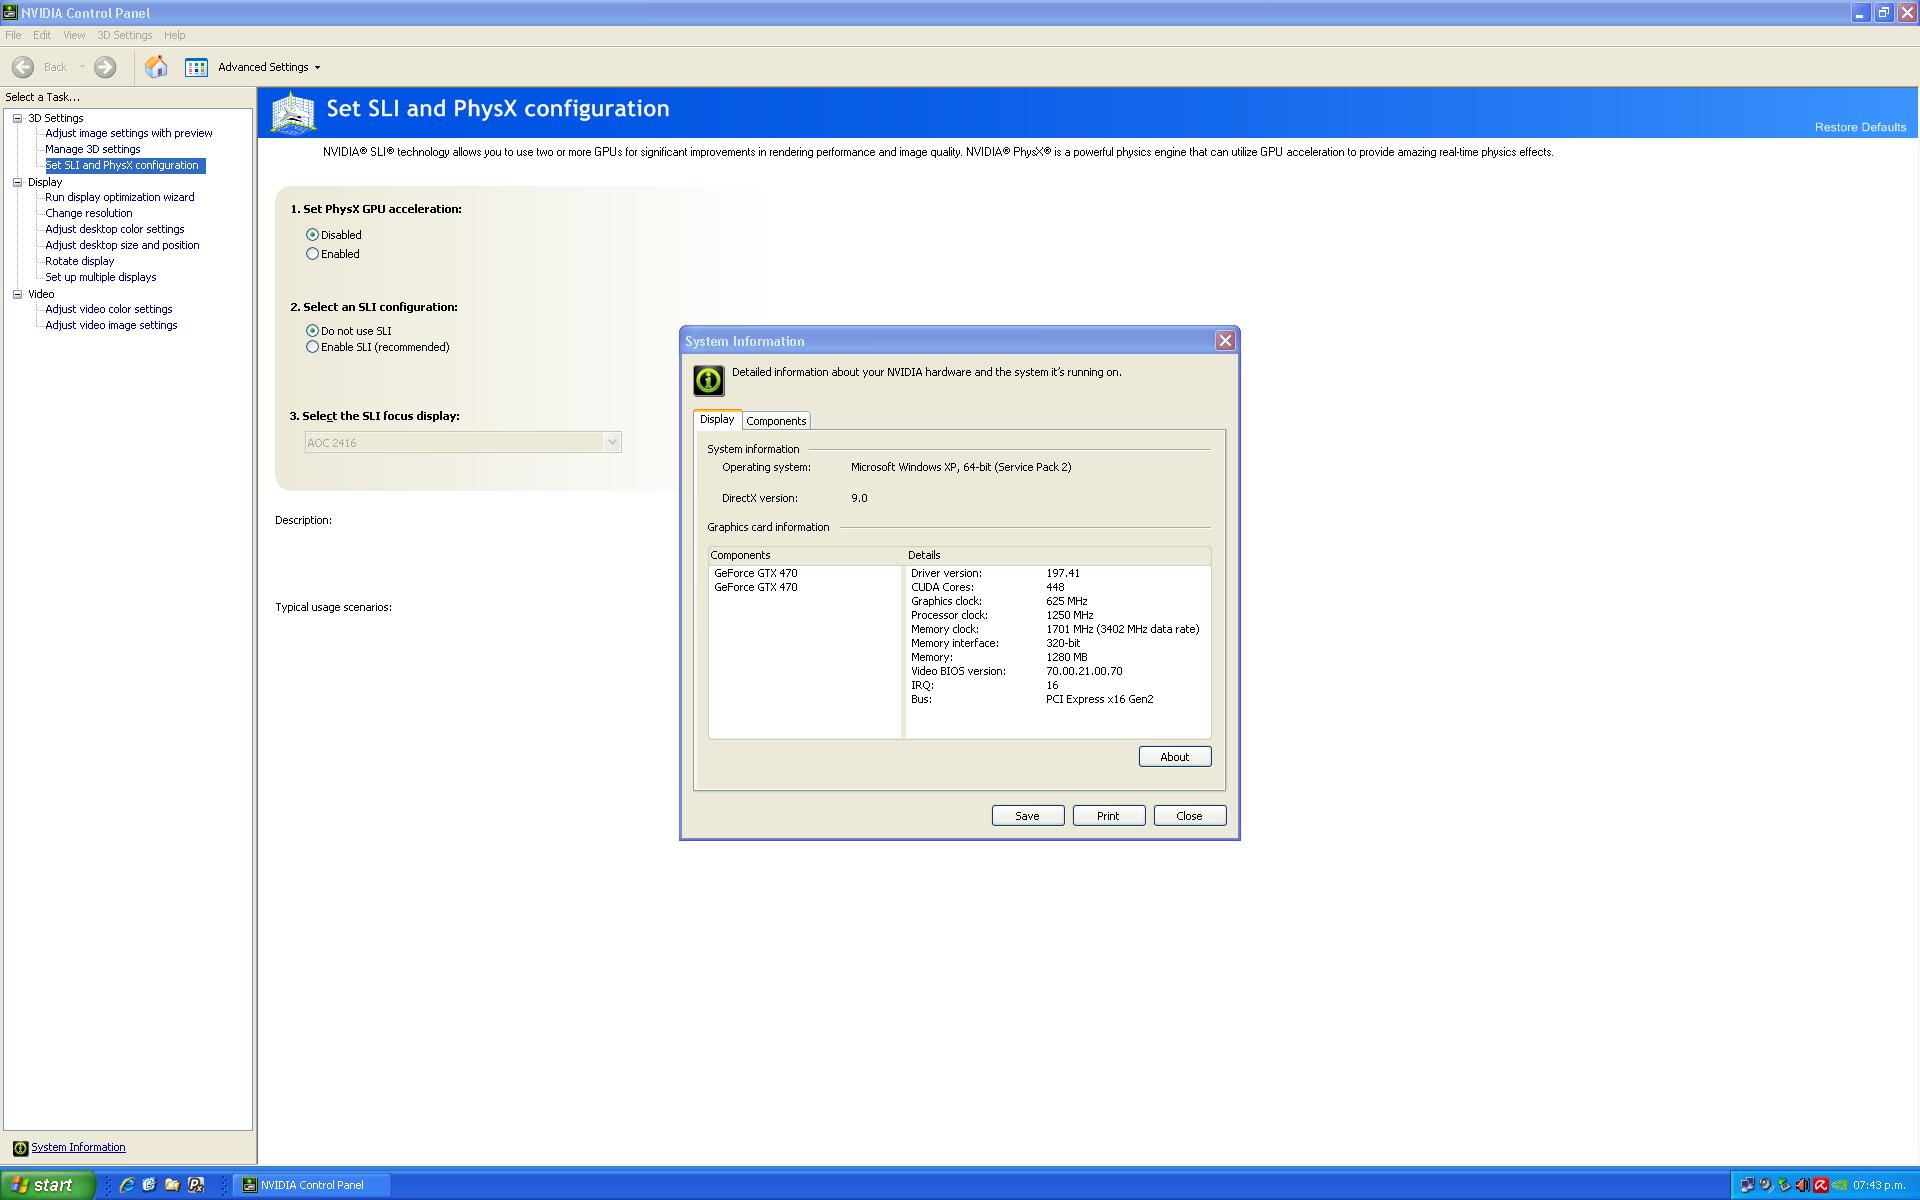Enable PhysX GPU acceleration radio button
The image size is (1920, 1200).
pos(313,254)
